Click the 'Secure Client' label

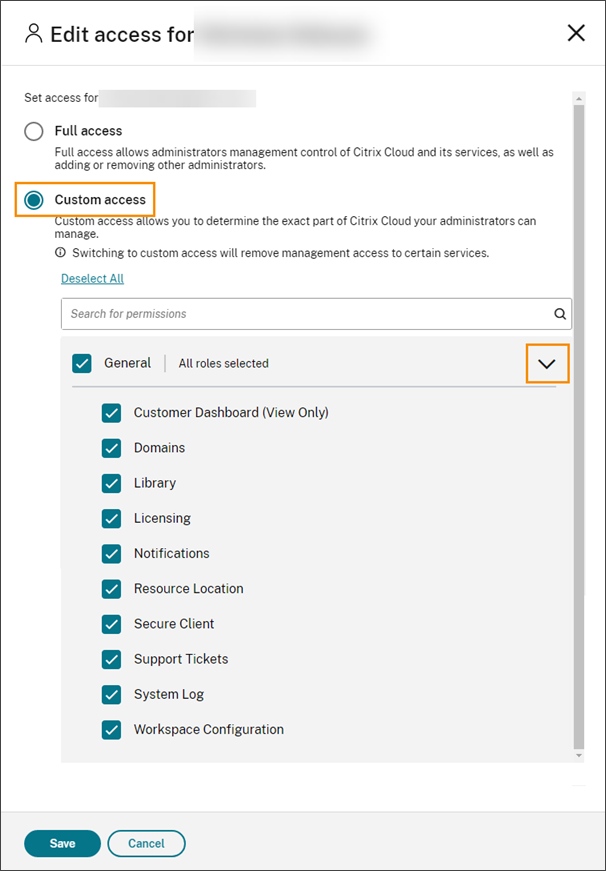tap(174, 624)
